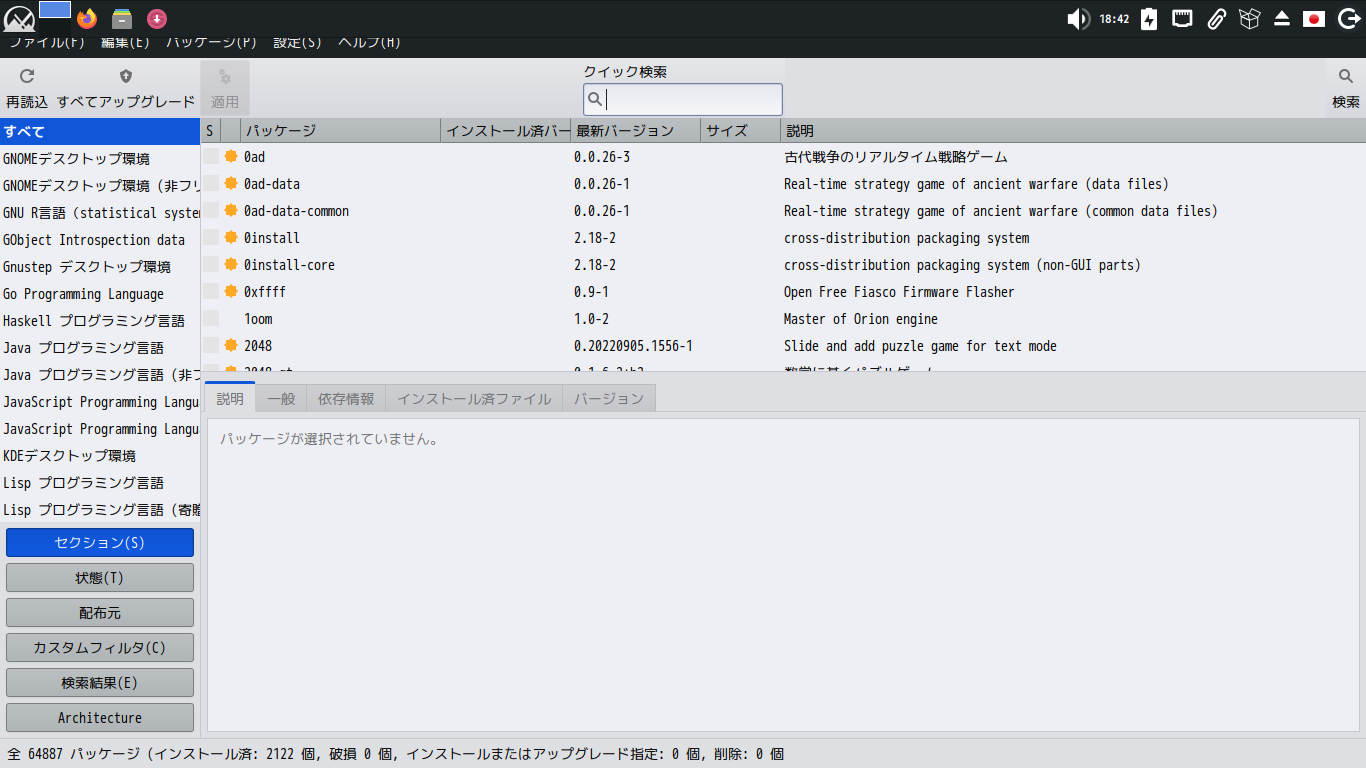Open the wired network tray icon
The image size is (1366, 768).
[x=1182, y=19]
